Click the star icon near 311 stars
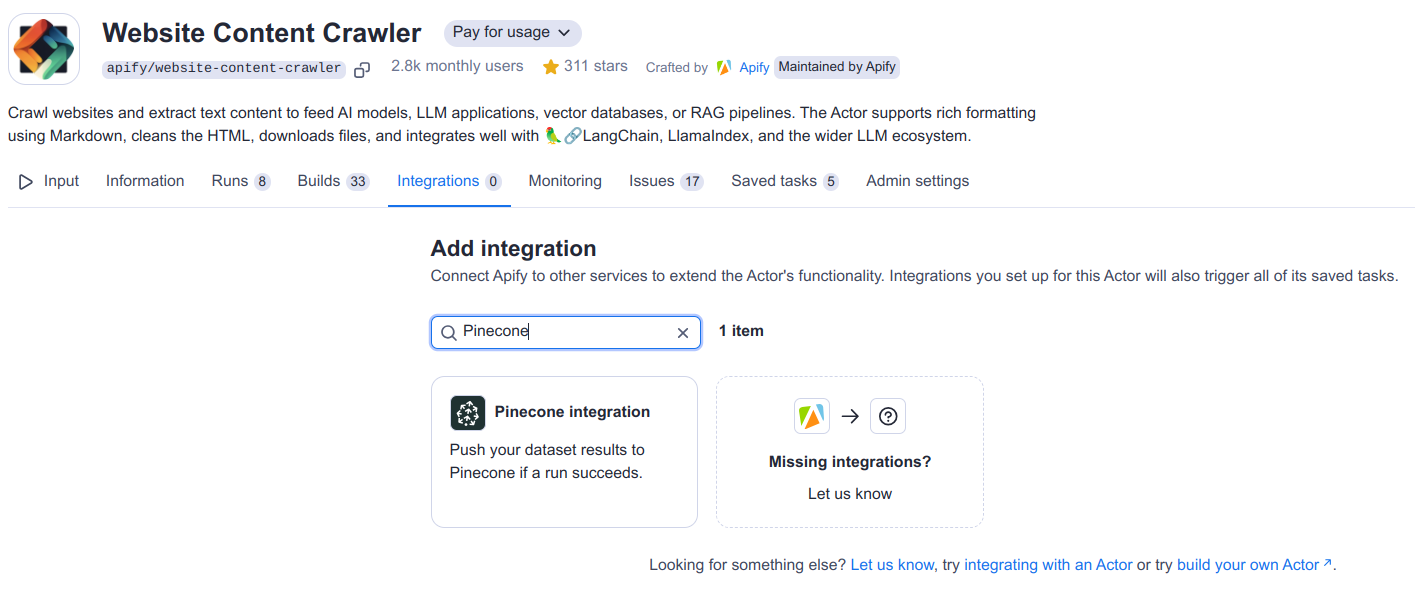 (551, 67)
